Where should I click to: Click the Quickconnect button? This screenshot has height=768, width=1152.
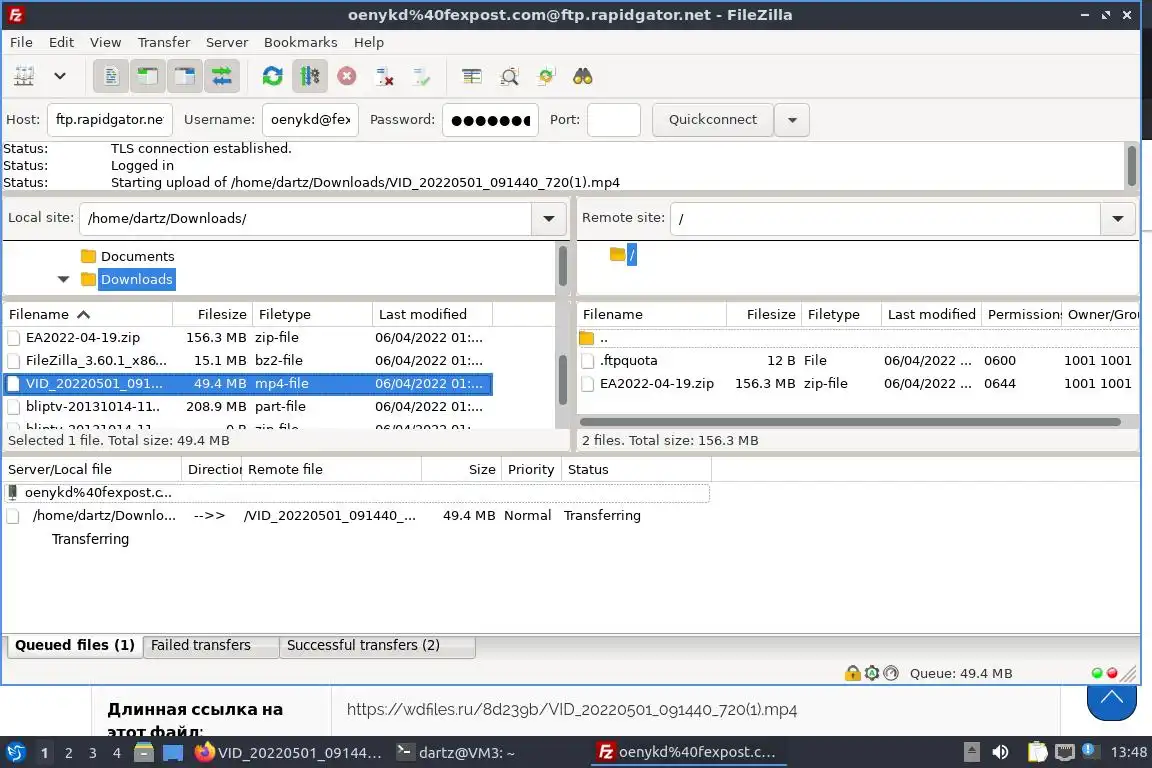(713, 120)
